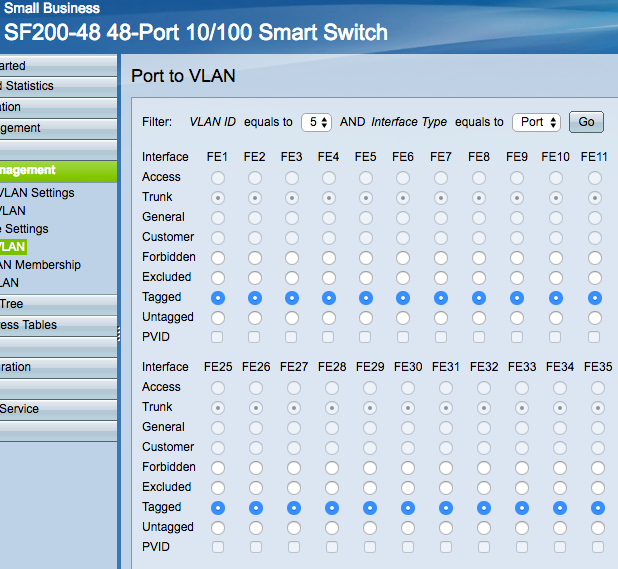Select Tagged radio for FE4

(329, 298)
